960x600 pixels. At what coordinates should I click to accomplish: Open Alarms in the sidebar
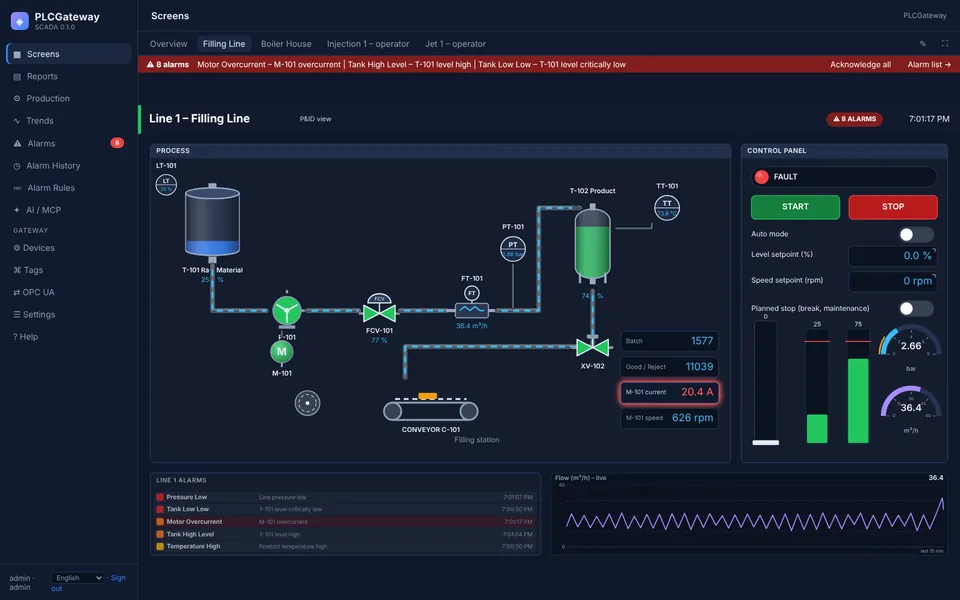(x=69, y=143)
